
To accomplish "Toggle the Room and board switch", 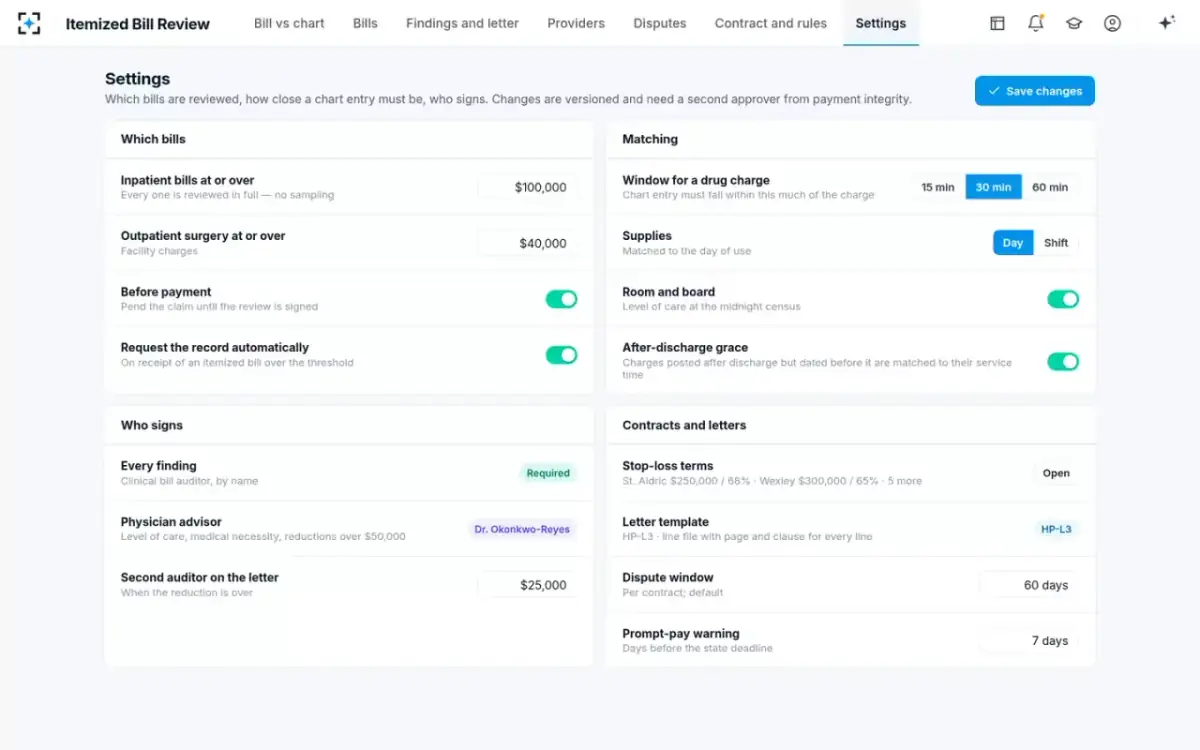I will click(x=1063, y=299).
